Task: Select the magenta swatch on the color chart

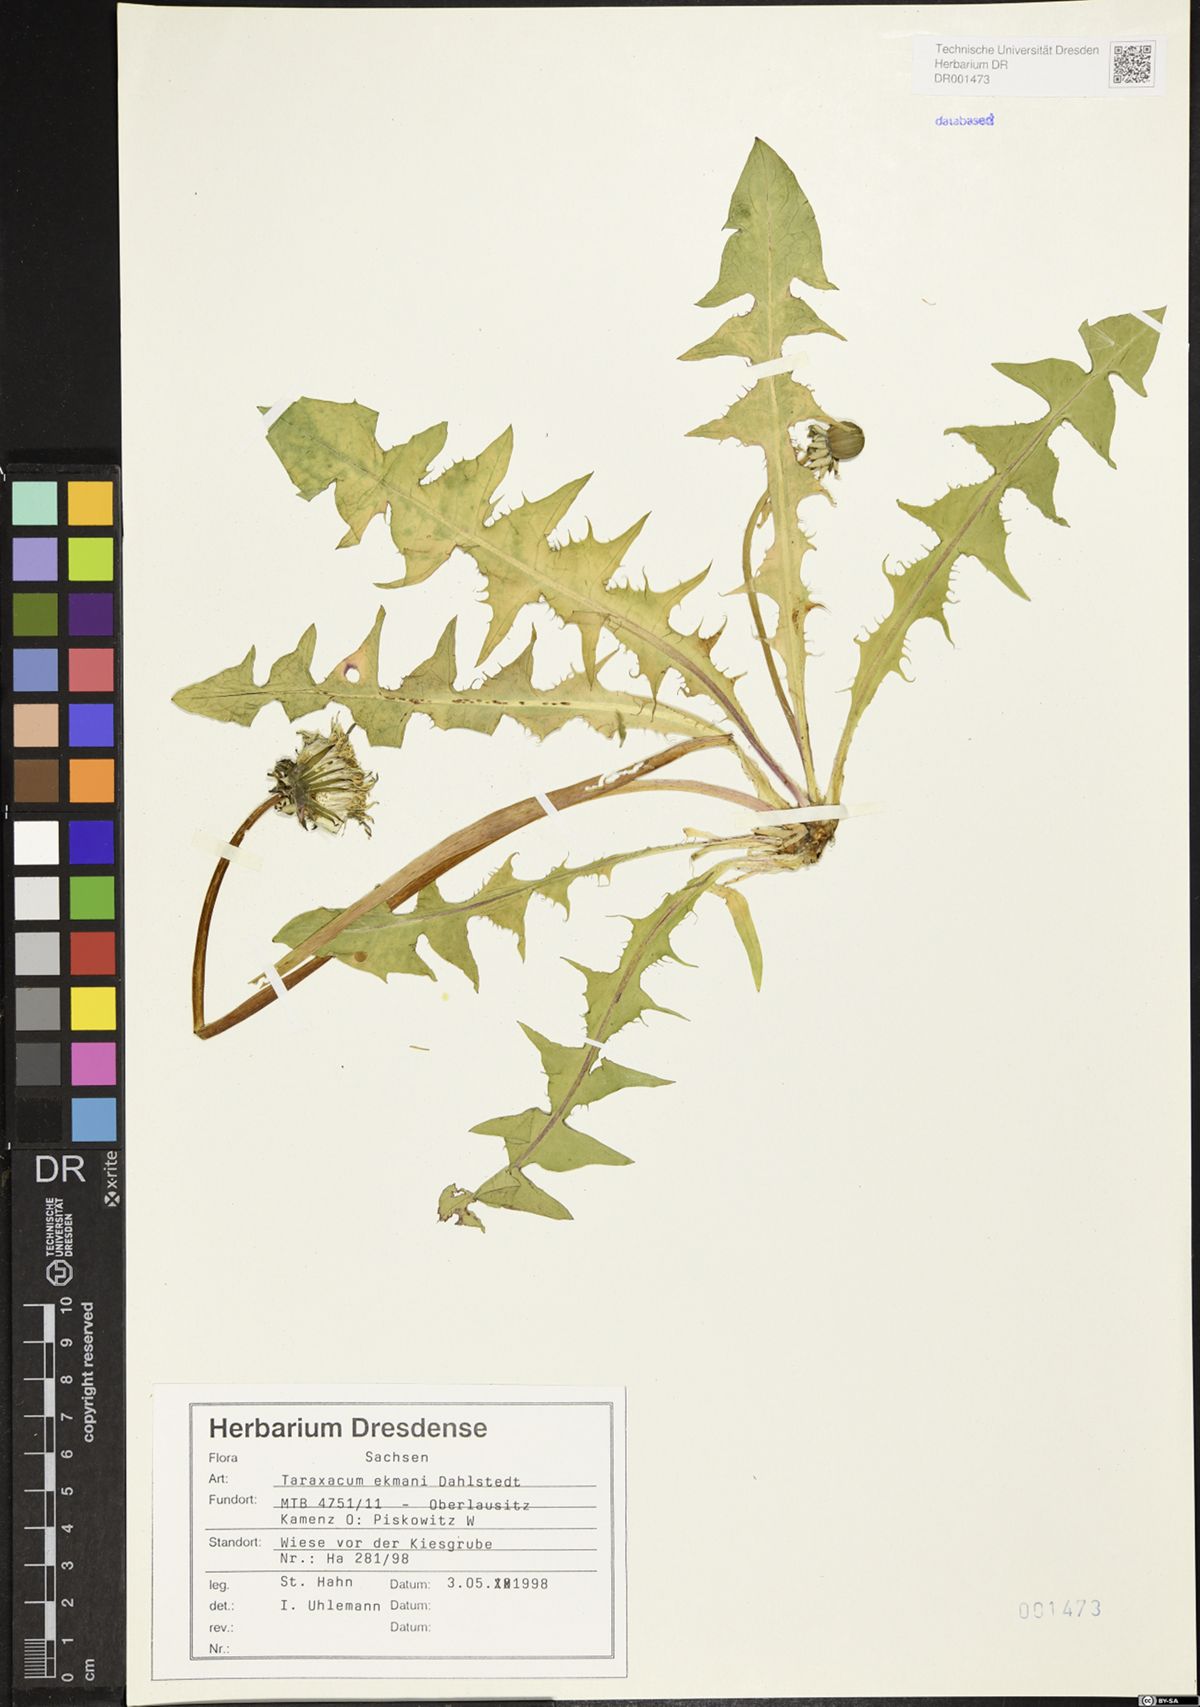Action: (x=92, y=1064)
